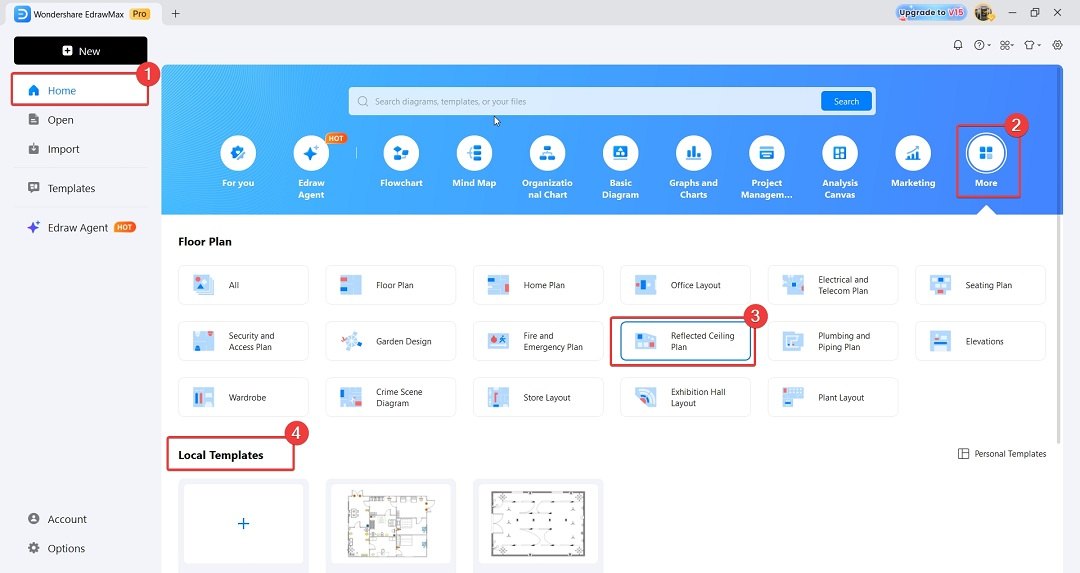Click the Upgrade to V15 button
The height and width of the screenshot is (573, 1080).
(x=931, y=12)
